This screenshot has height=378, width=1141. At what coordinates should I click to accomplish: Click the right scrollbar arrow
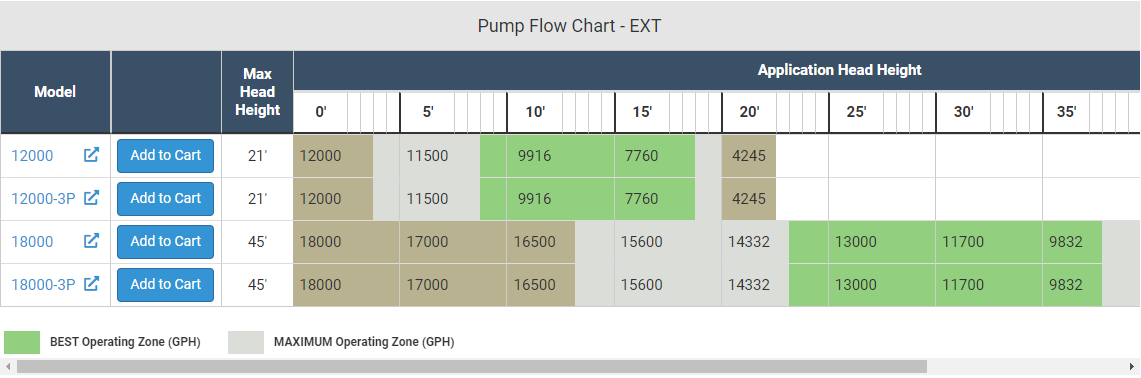point(1134,366)
